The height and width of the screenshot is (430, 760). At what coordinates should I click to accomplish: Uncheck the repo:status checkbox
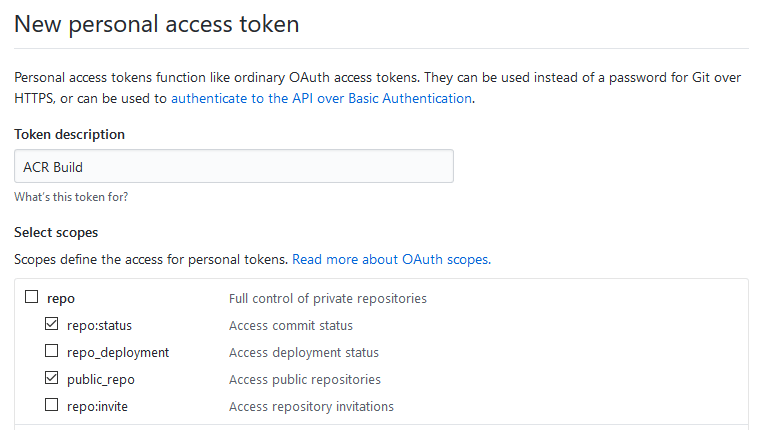click(x=51, y=324)
